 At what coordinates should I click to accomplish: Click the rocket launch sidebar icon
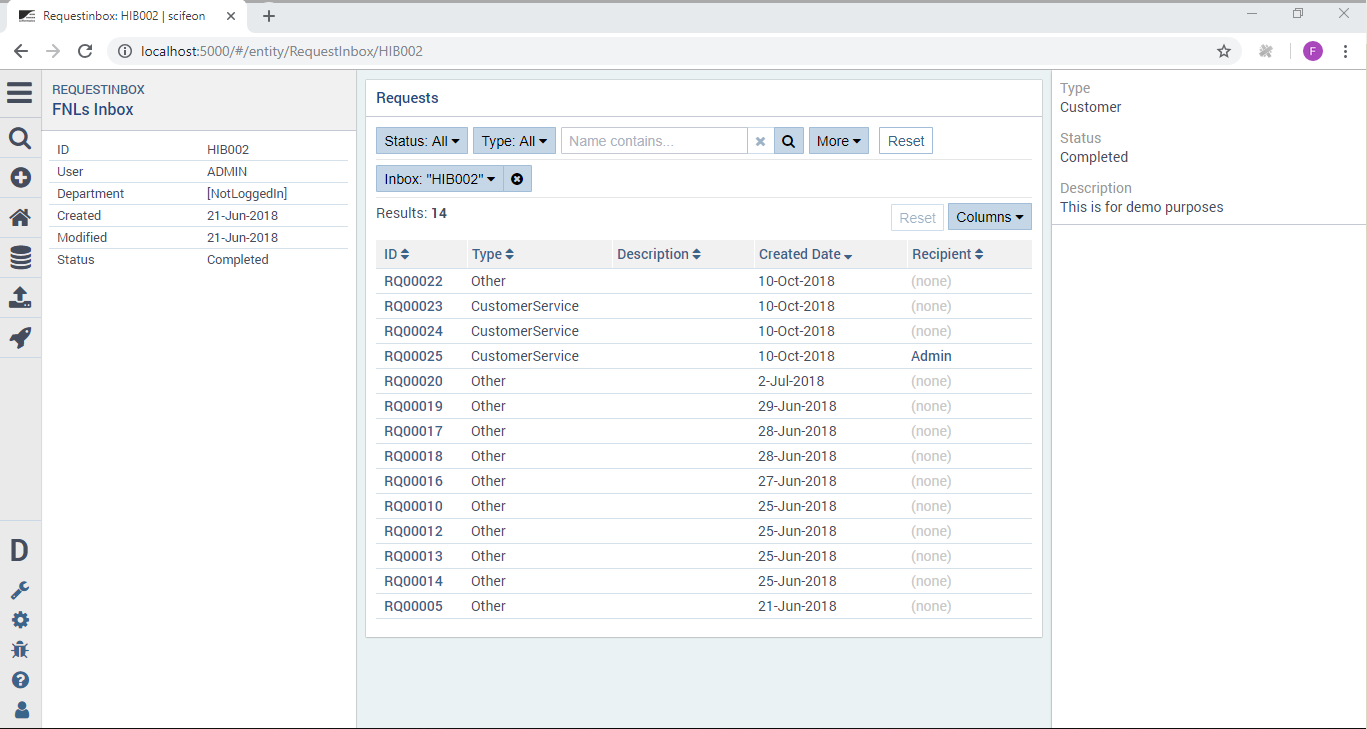20,338
